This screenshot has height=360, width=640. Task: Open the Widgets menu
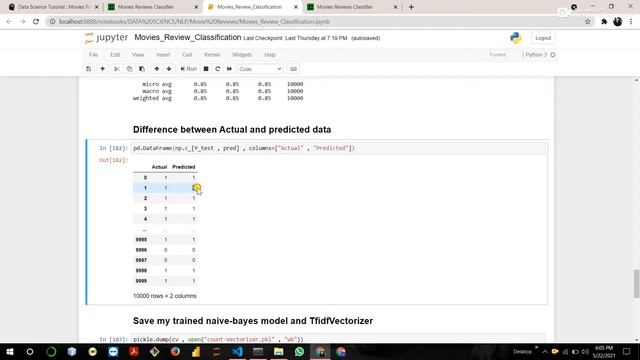tap(242, 55)
